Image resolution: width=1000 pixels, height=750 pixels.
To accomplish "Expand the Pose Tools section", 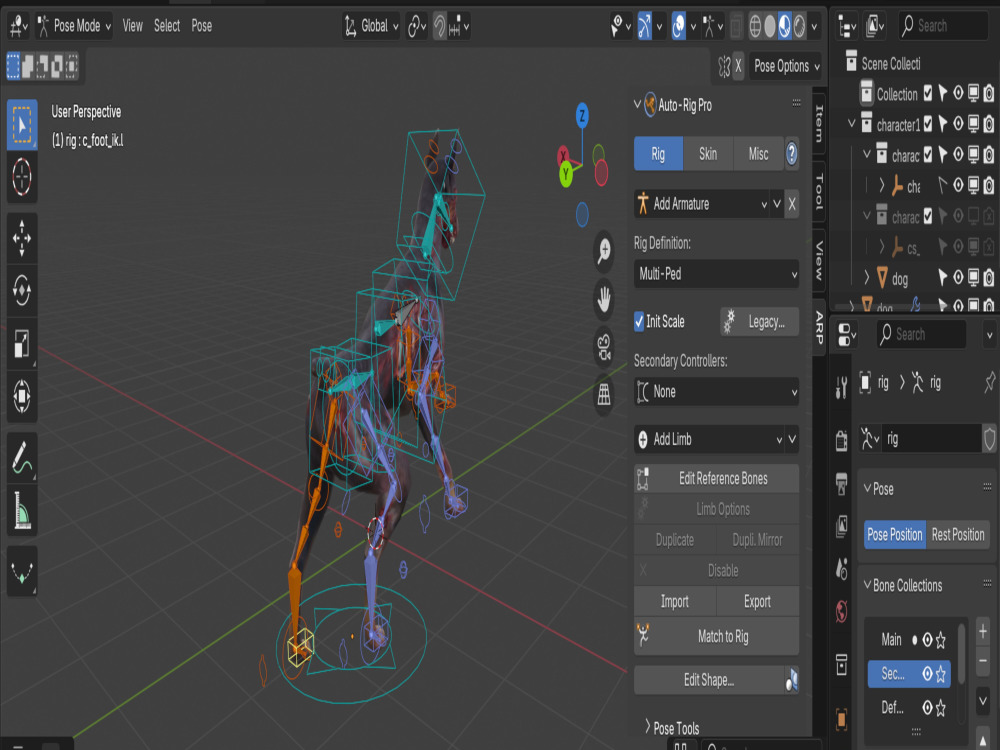I will pos(672,728).
